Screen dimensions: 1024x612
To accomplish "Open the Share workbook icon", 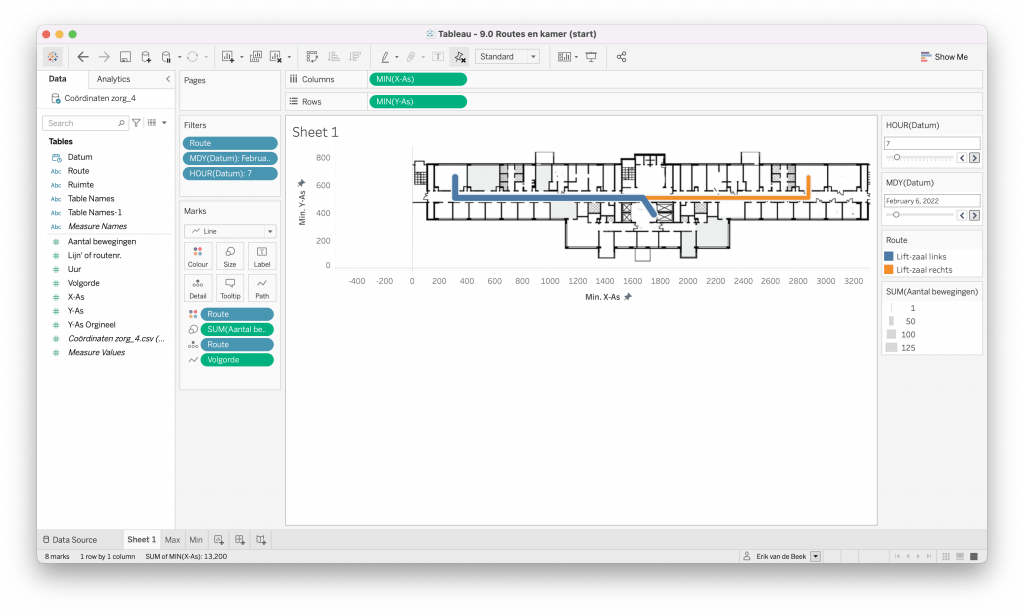I will [x=621, y=57].
